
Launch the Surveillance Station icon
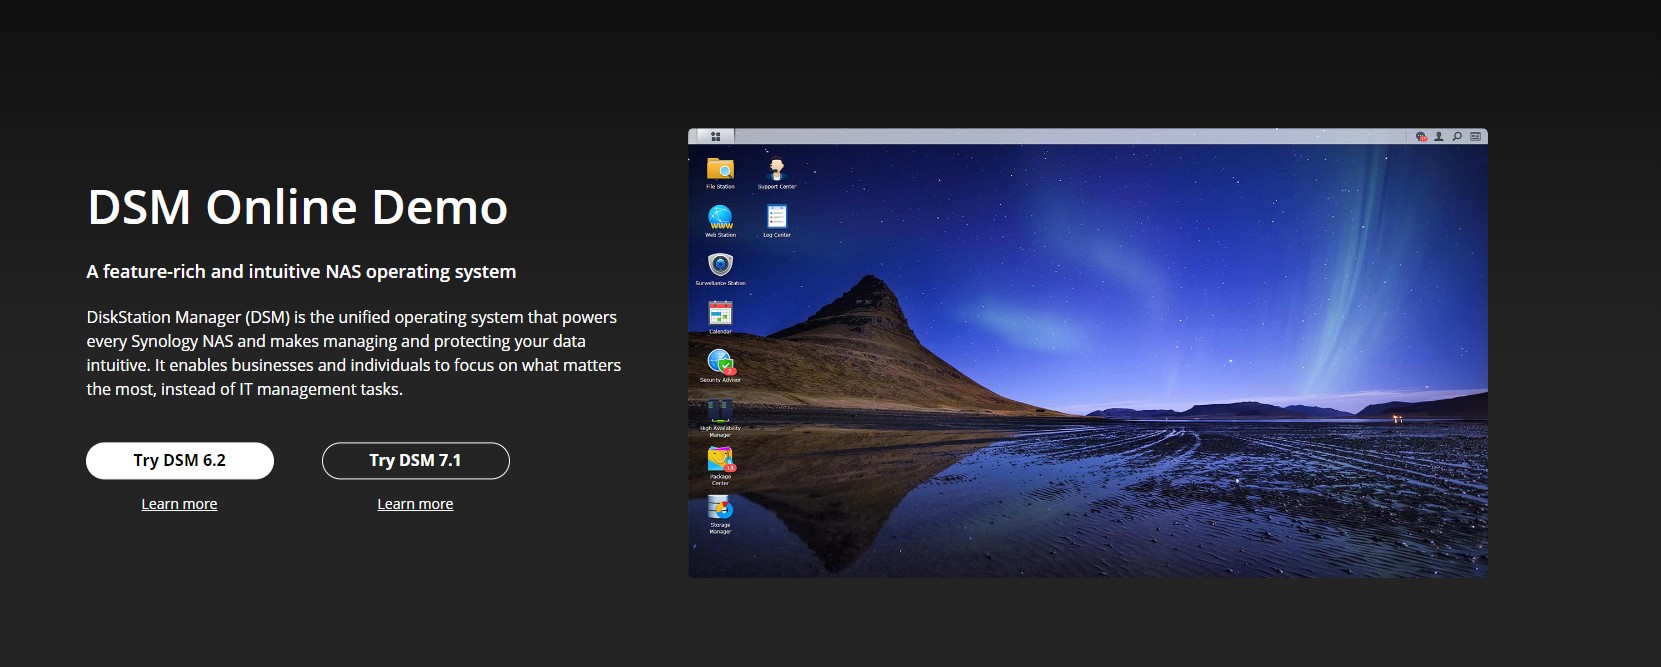point(720,268)
